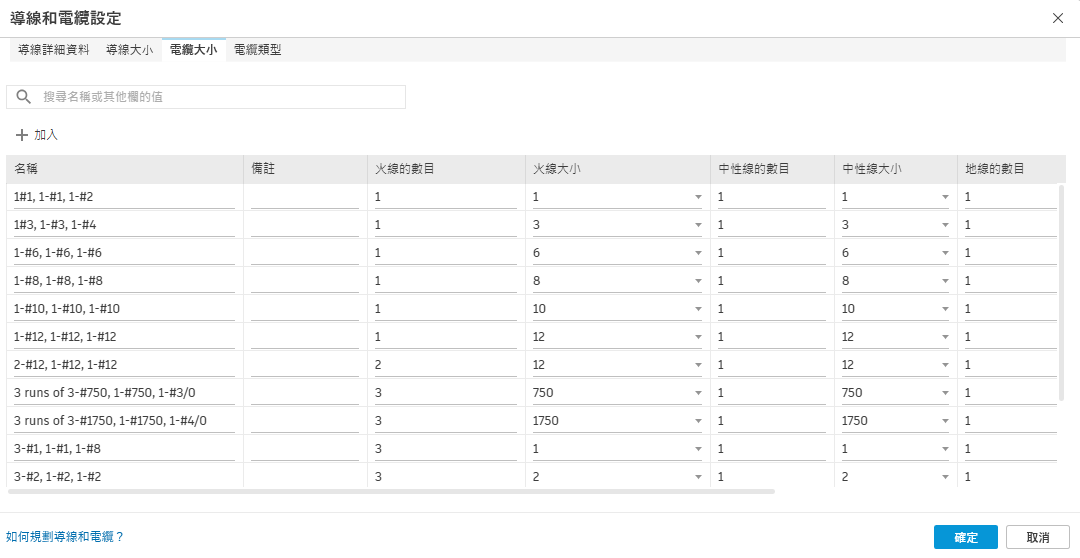Viewport: 1080px width, 558px height.
Task: Select the 電纜類型 tab
Action: 258,49
